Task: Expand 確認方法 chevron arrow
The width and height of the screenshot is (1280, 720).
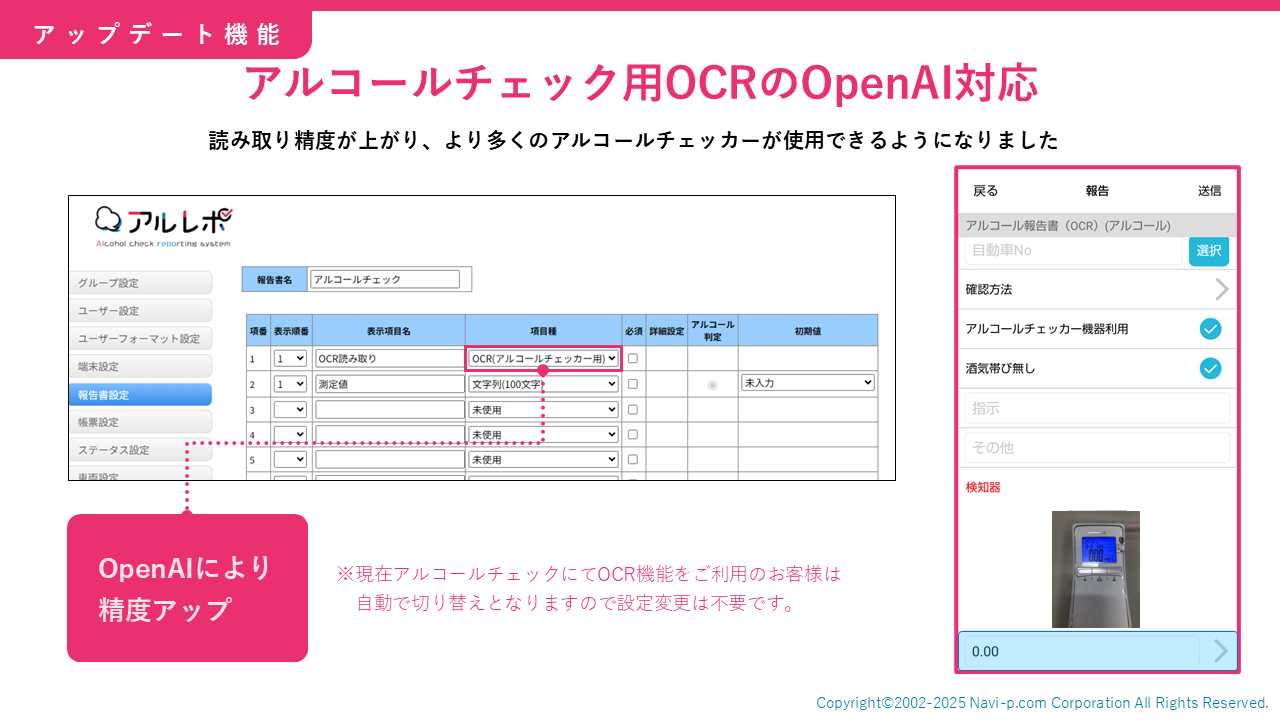Action: [x=1221, y=289]
